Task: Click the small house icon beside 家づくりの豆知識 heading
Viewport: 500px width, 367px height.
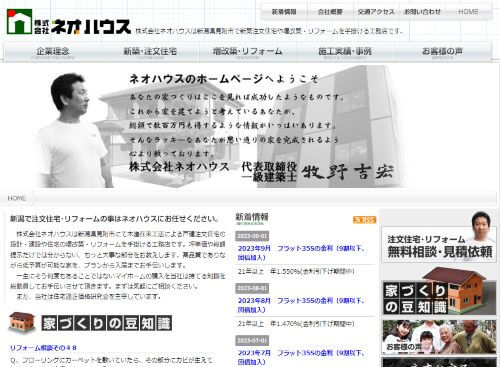Action: click(23, 322)
